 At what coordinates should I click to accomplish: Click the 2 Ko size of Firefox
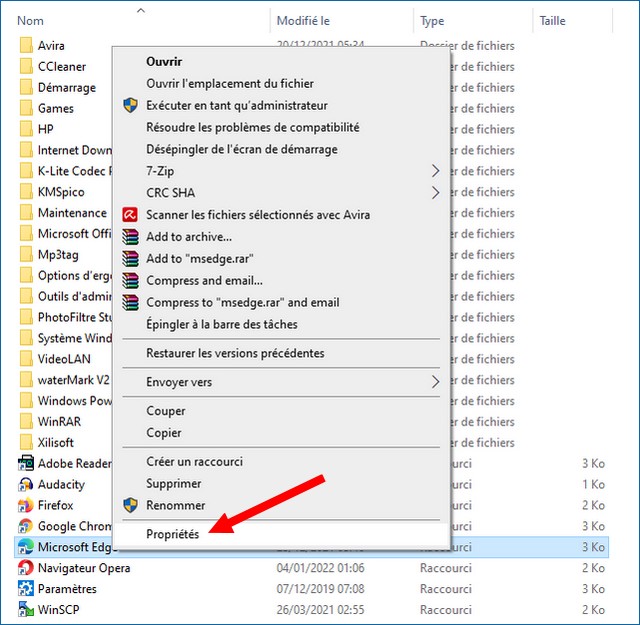point(593,505)
